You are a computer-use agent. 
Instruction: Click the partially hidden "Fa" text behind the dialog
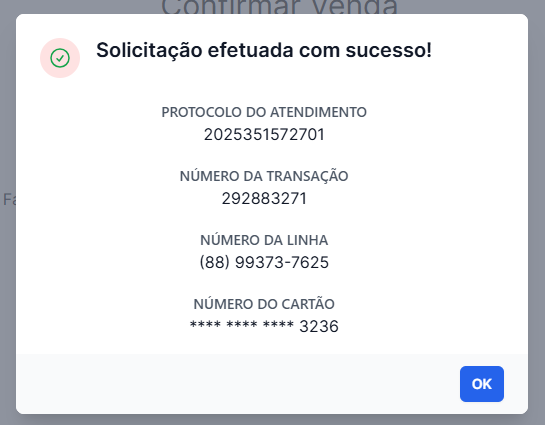[x=9, y=199]
